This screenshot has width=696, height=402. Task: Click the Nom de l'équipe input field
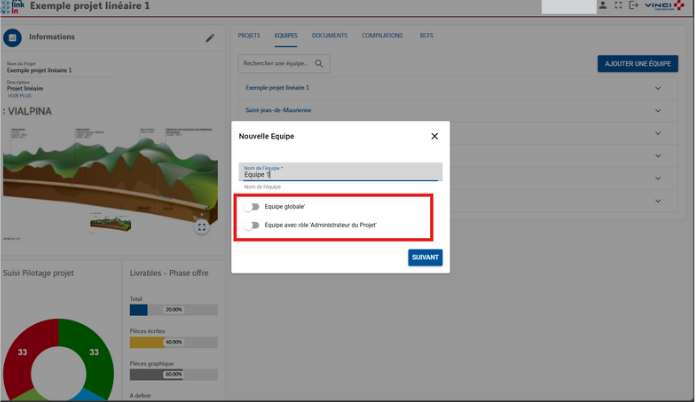(x=340, y=173)
